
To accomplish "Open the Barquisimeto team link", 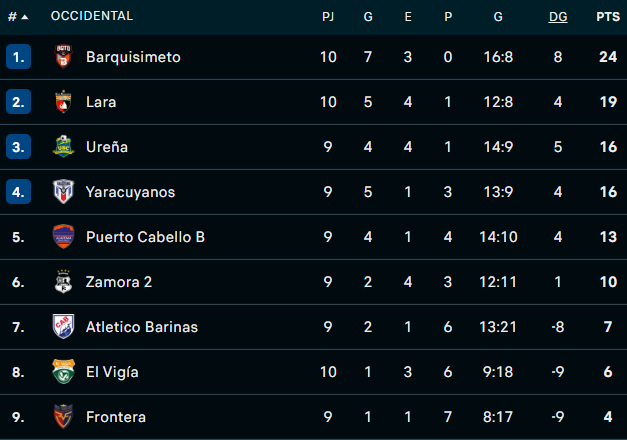I will click(x=133, y=57).
